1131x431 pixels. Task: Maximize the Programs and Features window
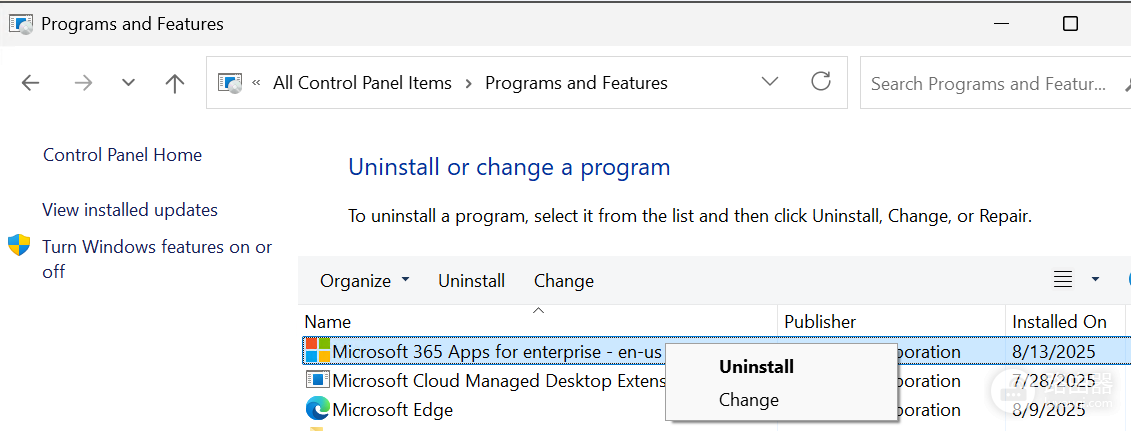click(x=1070, y=24)
